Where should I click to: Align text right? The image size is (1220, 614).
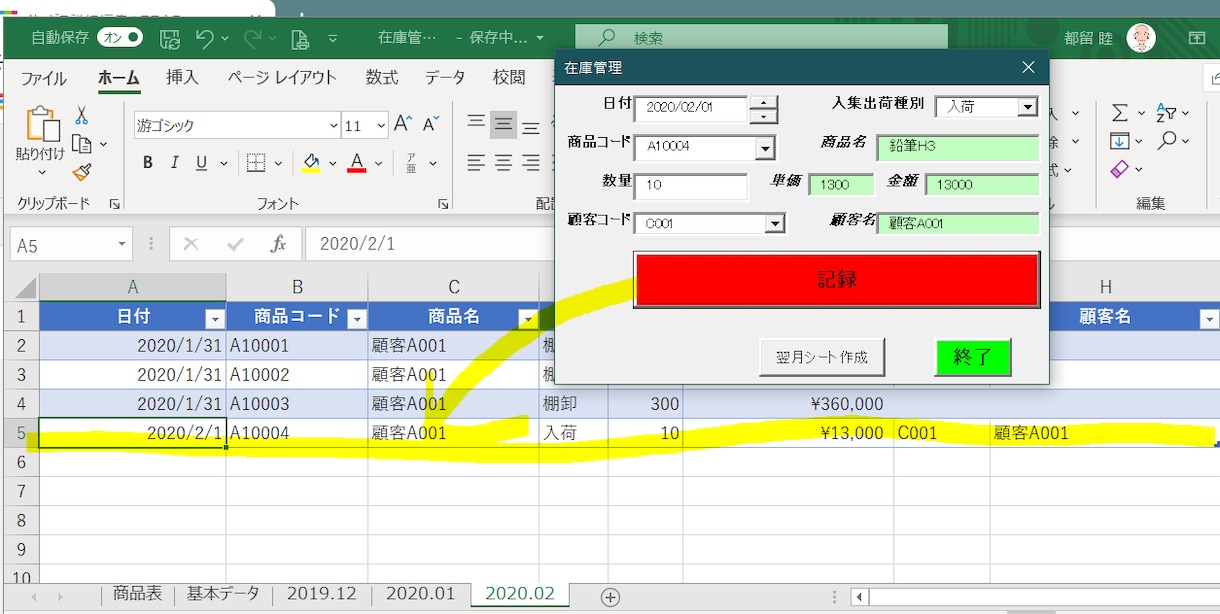tap(531, 162)
